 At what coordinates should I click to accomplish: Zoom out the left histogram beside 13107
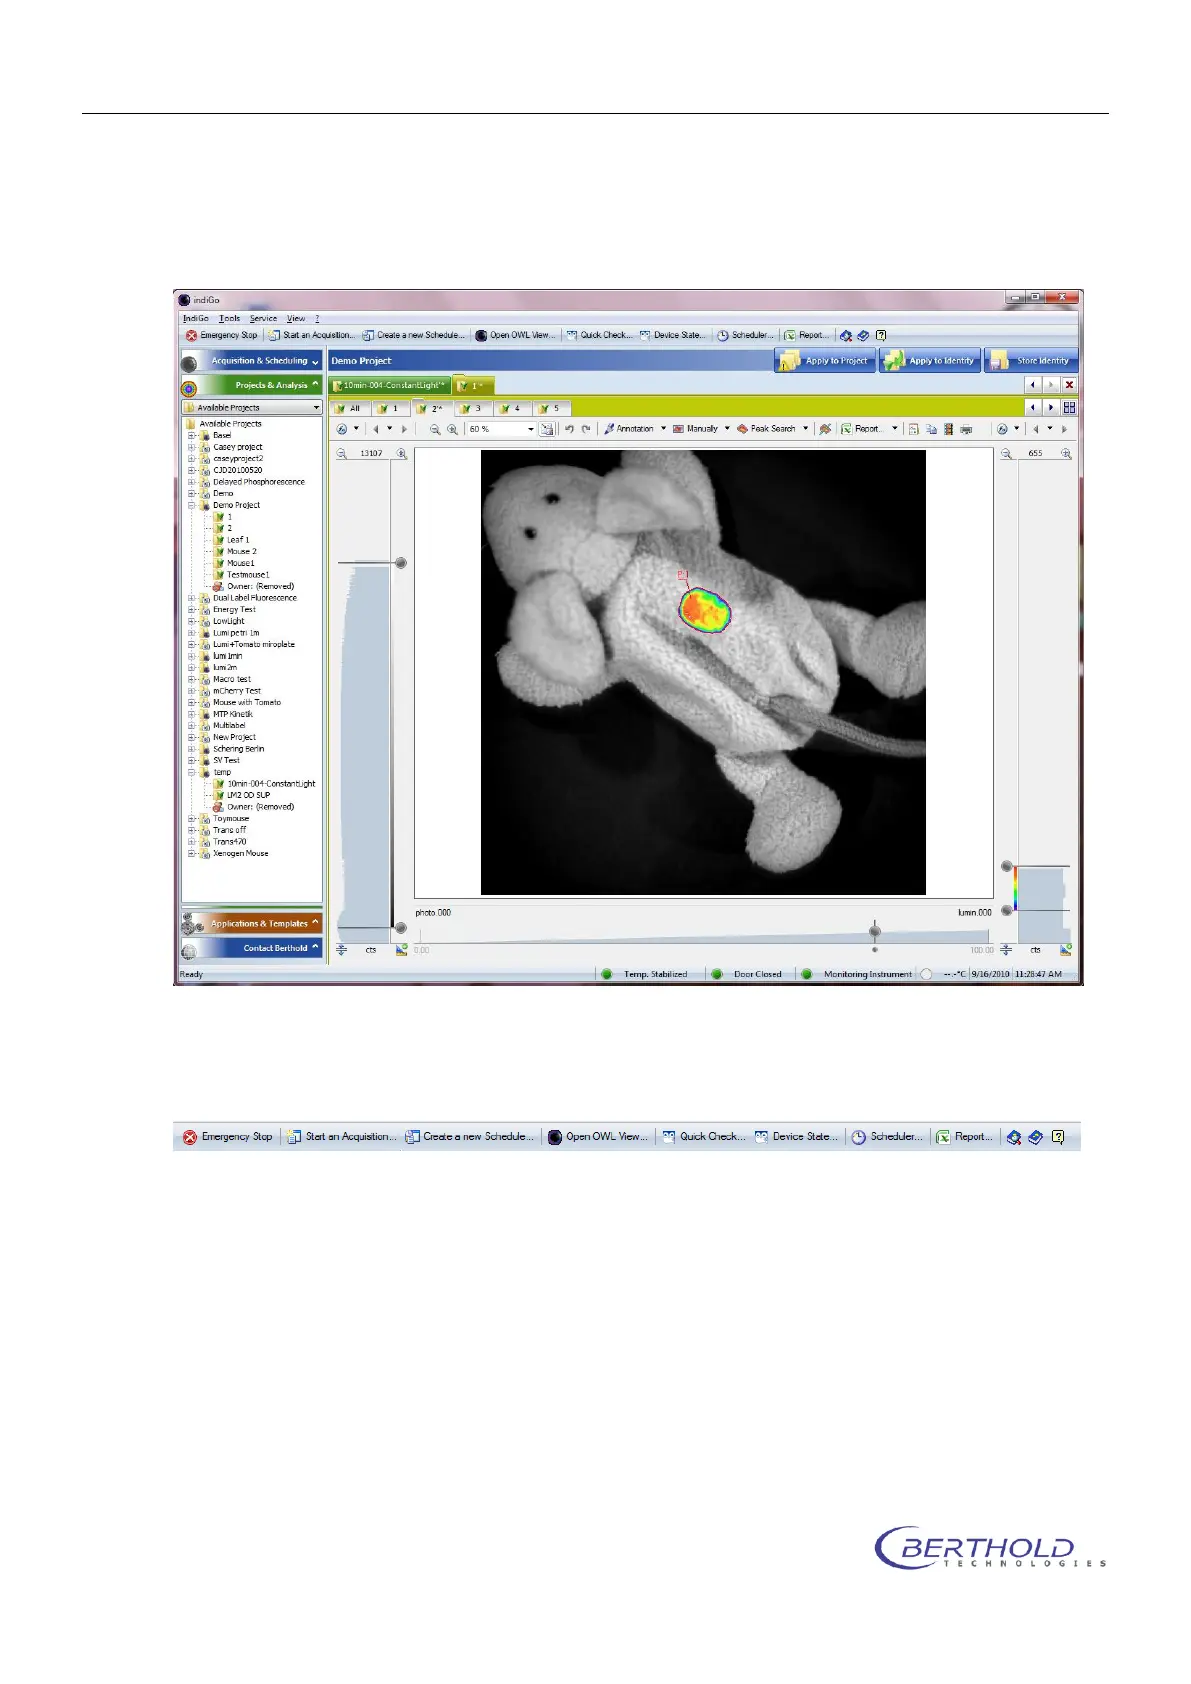tap(342, 453)
